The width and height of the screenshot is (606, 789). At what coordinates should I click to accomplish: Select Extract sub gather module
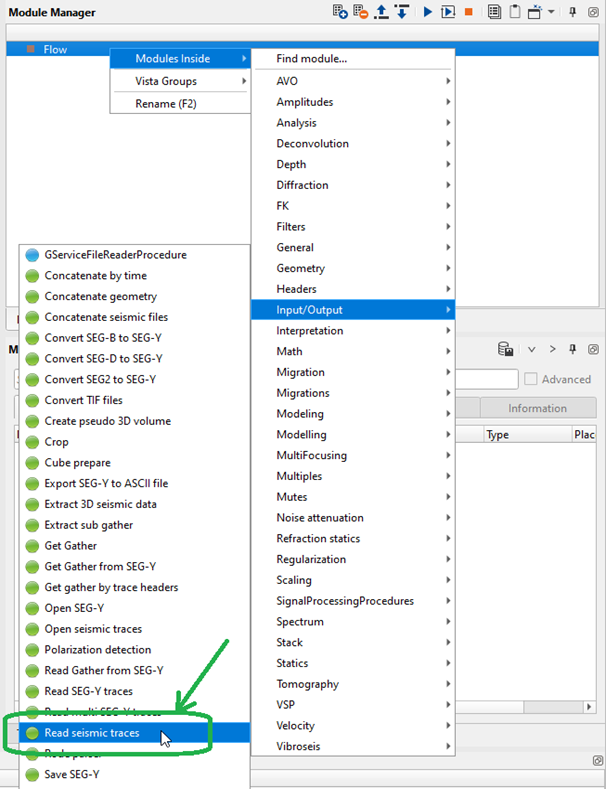[x=134, y=525]
